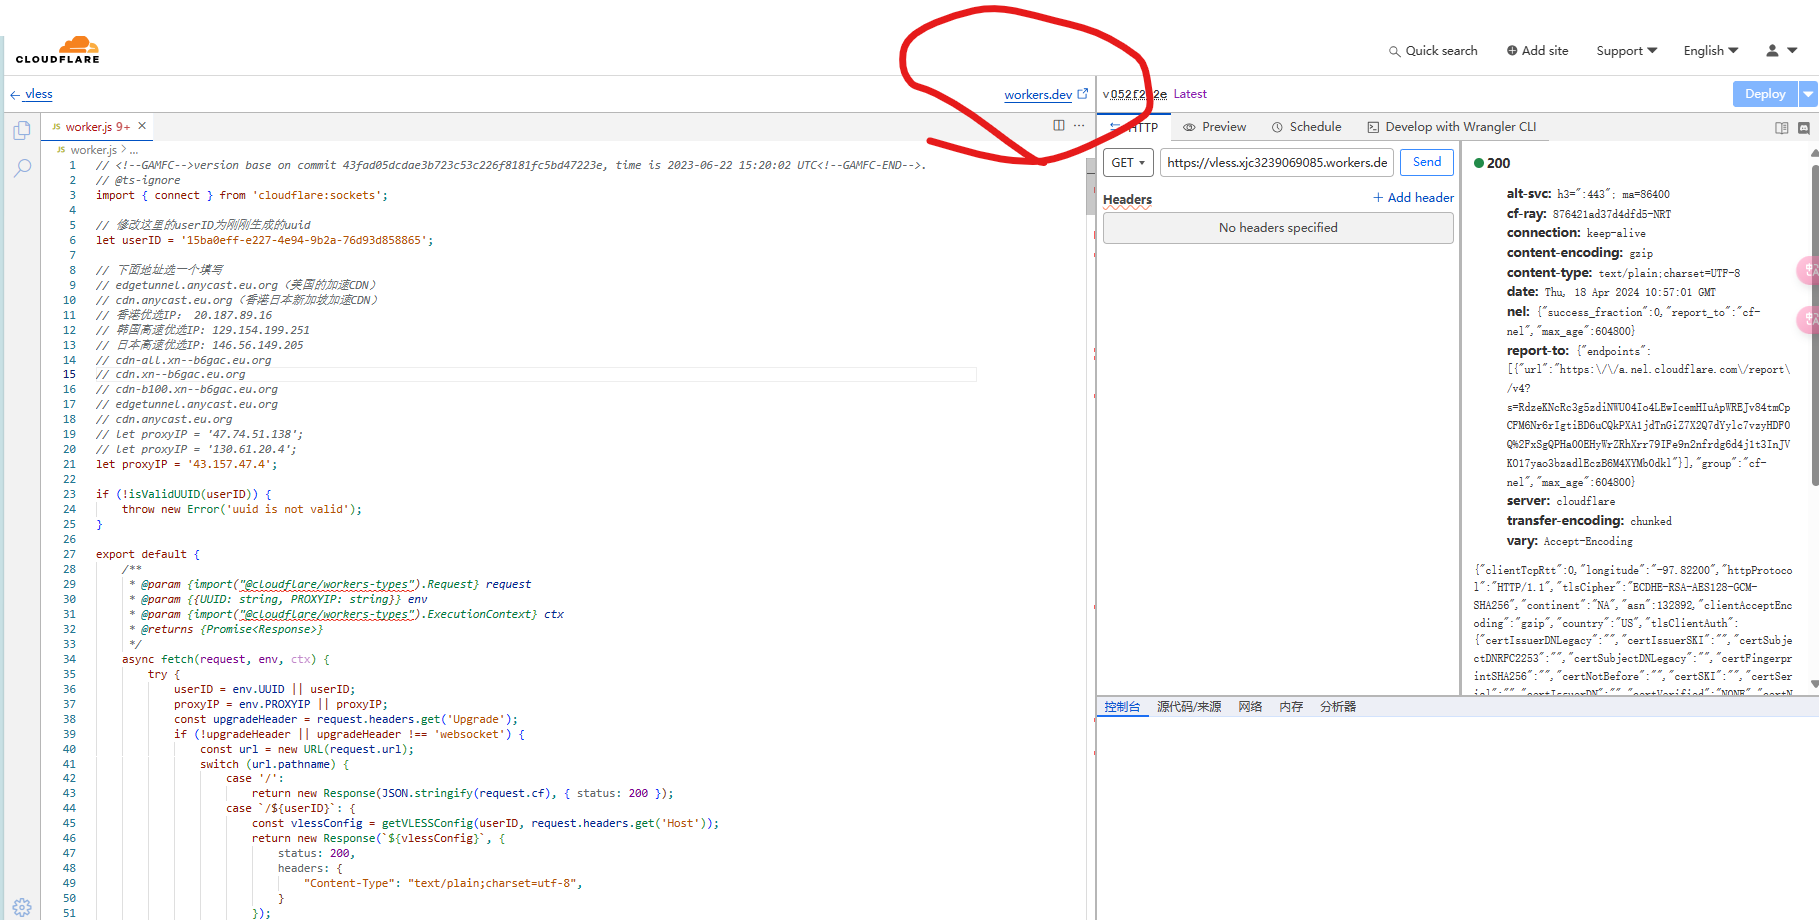Open Develop with Wrangler CLI tab
This screenshot has width=1819, height=920.
(x=1451, y=127)
